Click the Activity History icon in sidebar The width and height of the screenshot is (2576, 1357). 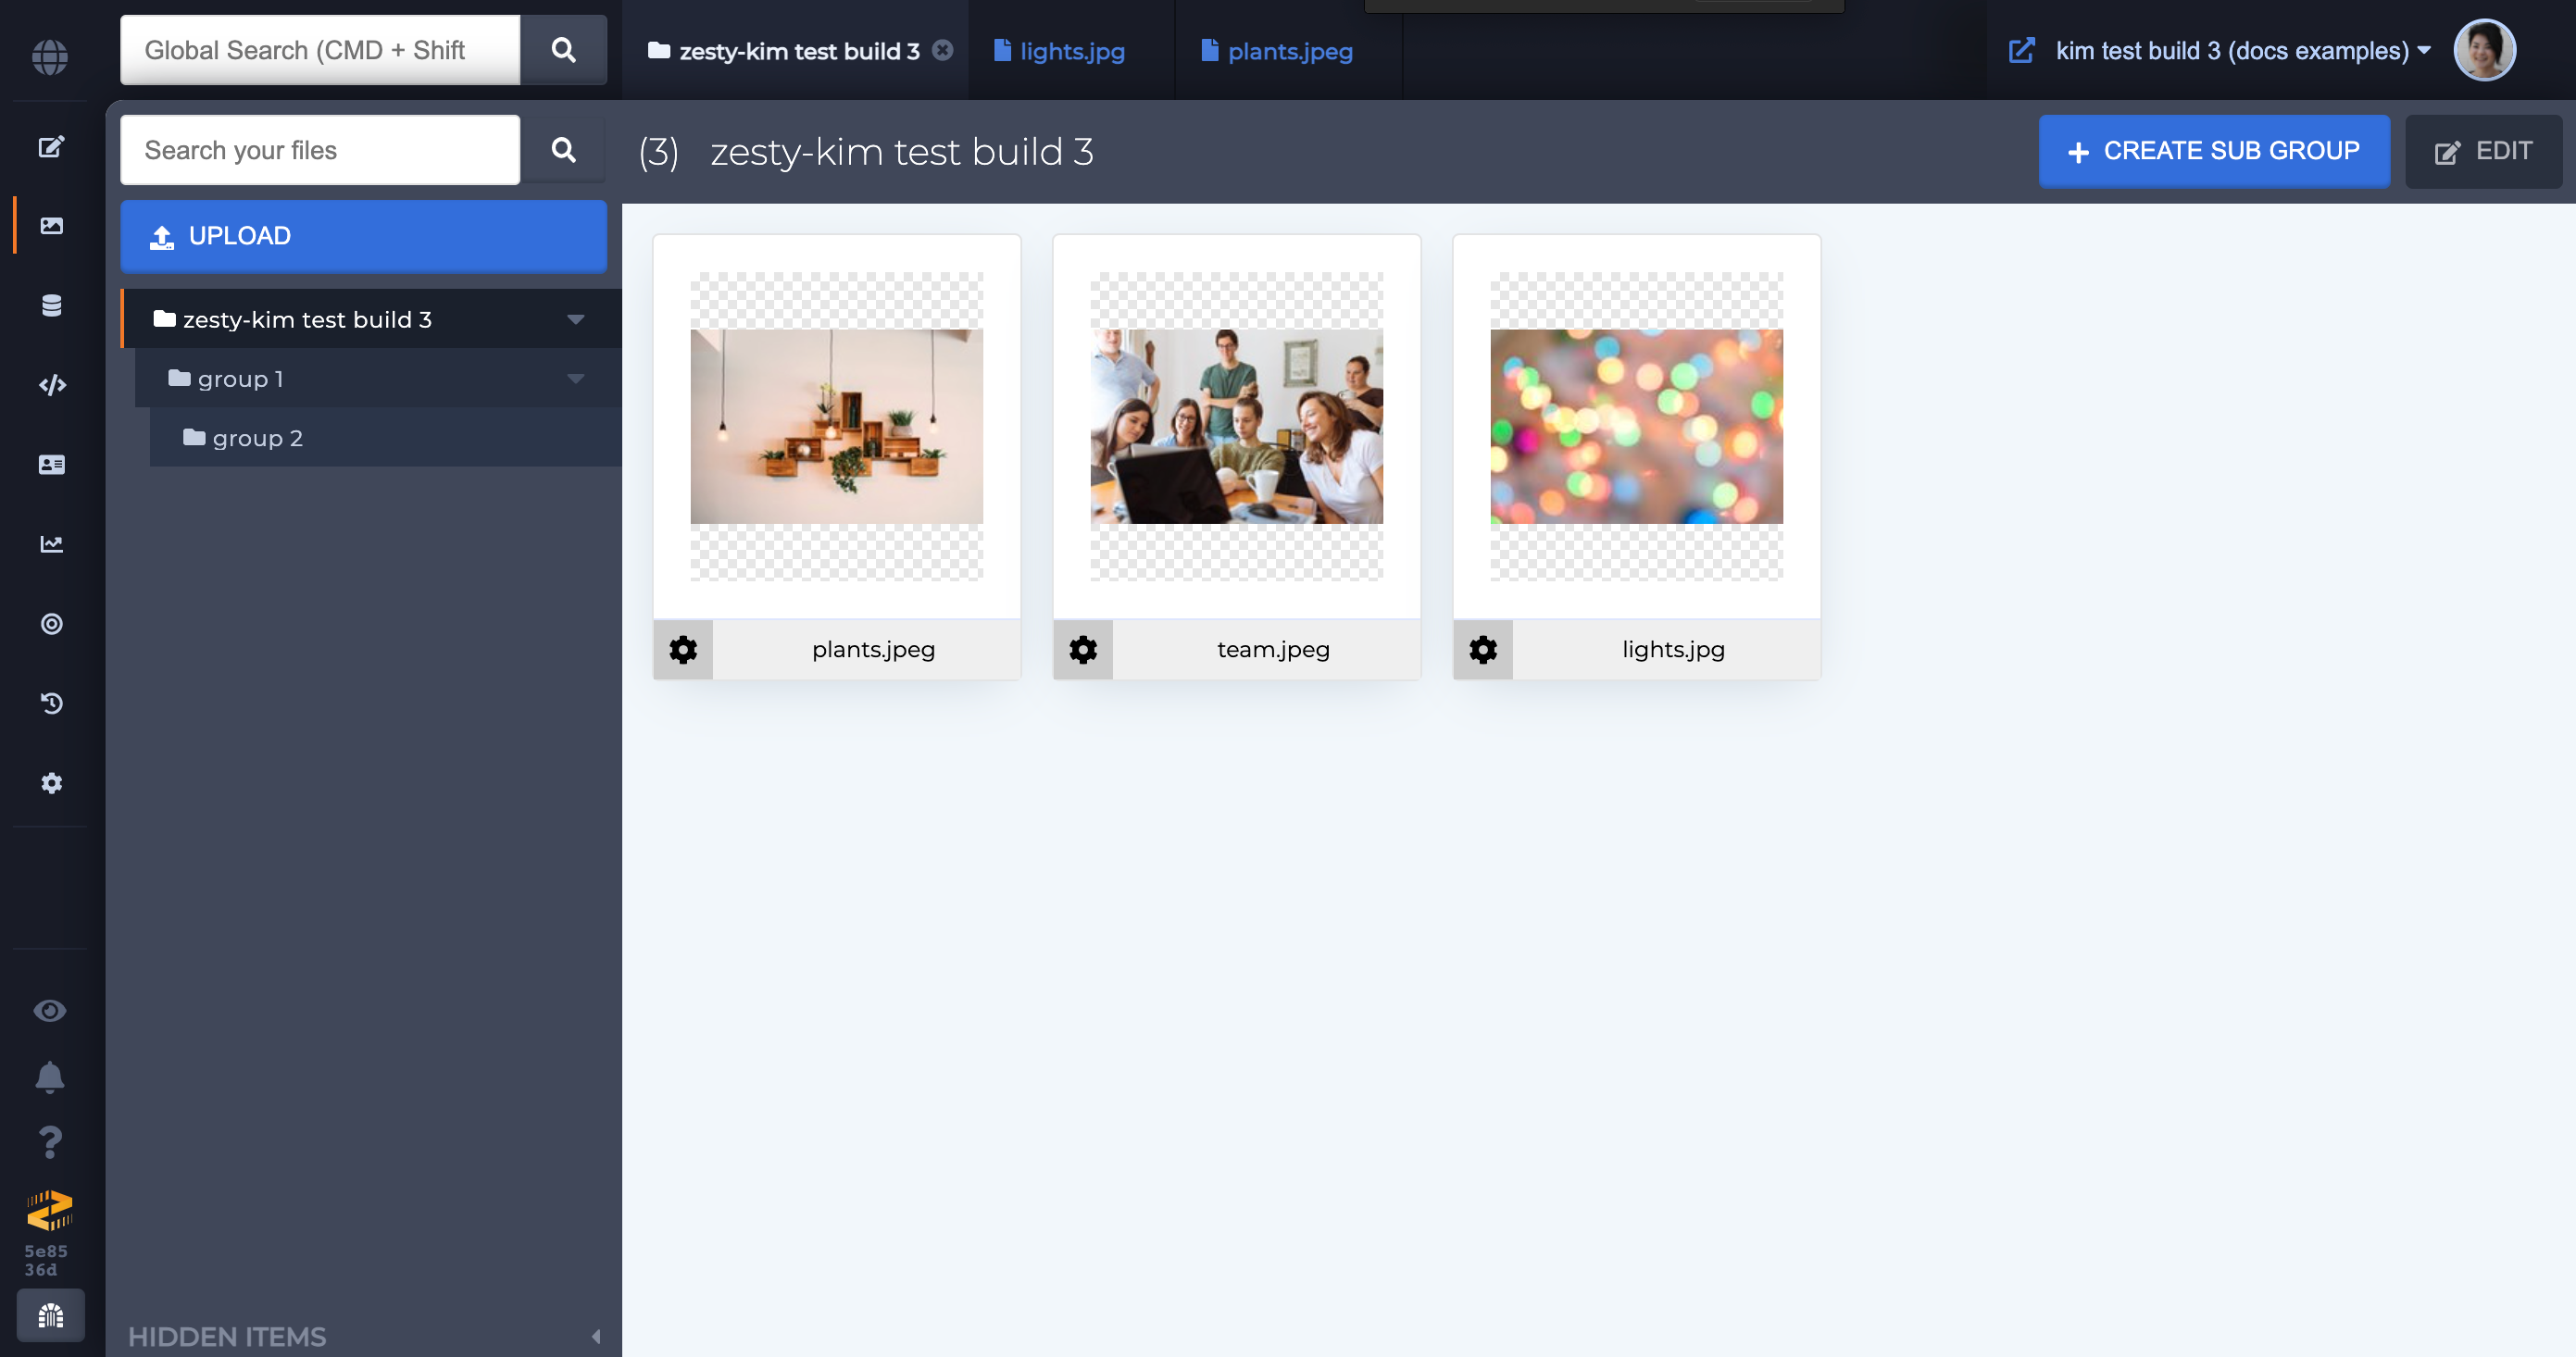click(49, 703)
